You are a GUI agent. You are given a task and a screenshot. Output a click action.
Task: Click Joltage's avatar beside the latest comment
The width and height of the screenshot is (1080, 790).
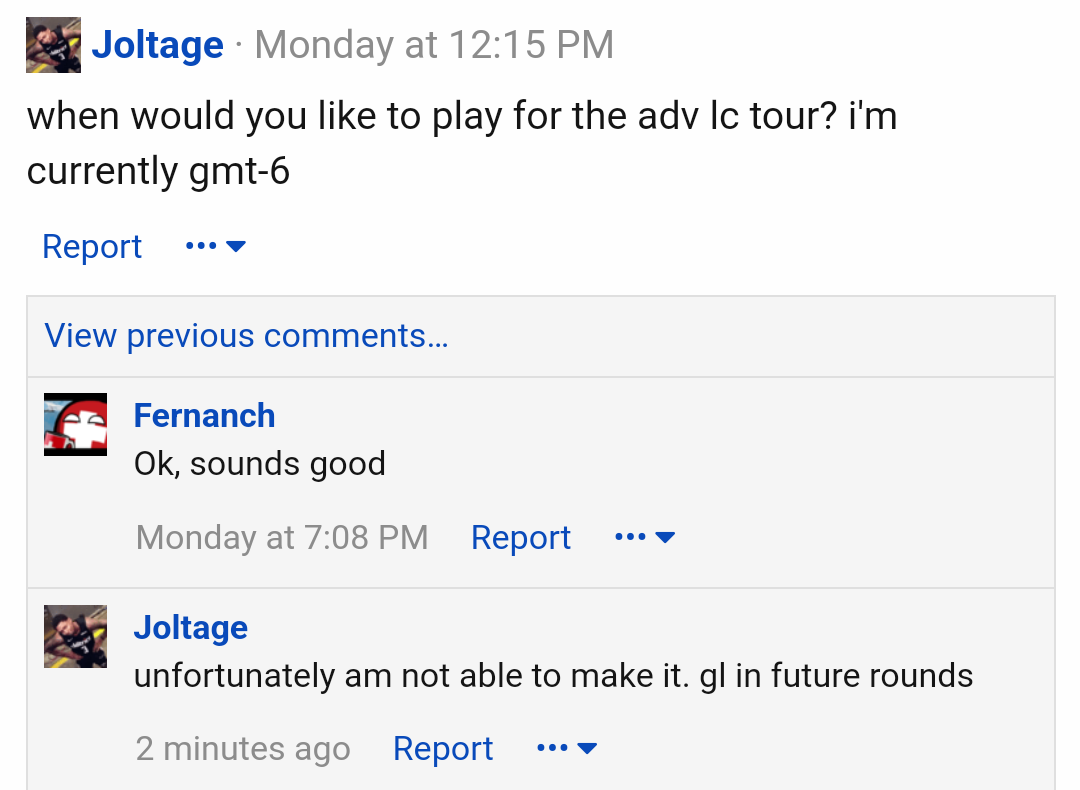tap(75, 636)
